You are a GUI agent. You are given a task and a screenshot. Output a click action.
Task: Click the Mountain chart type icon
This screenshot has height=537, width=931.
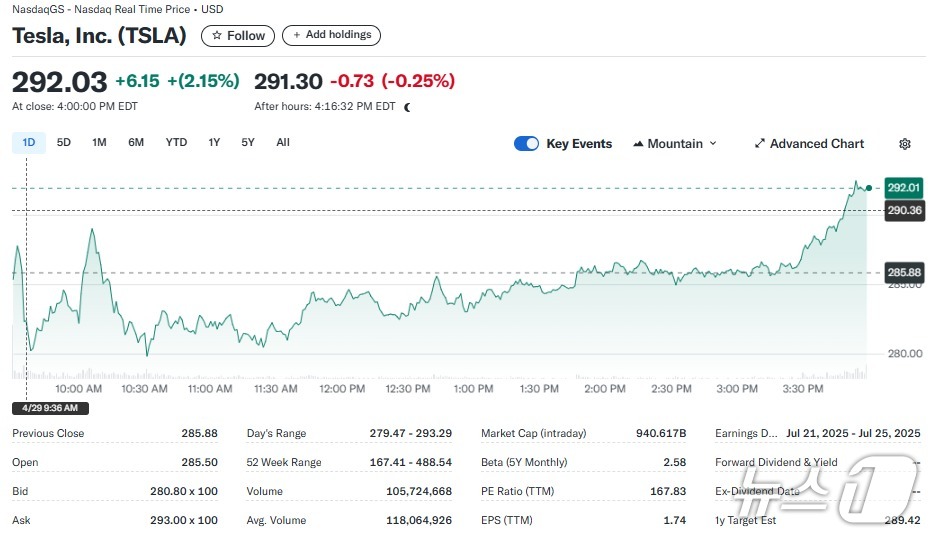[638, 144]
